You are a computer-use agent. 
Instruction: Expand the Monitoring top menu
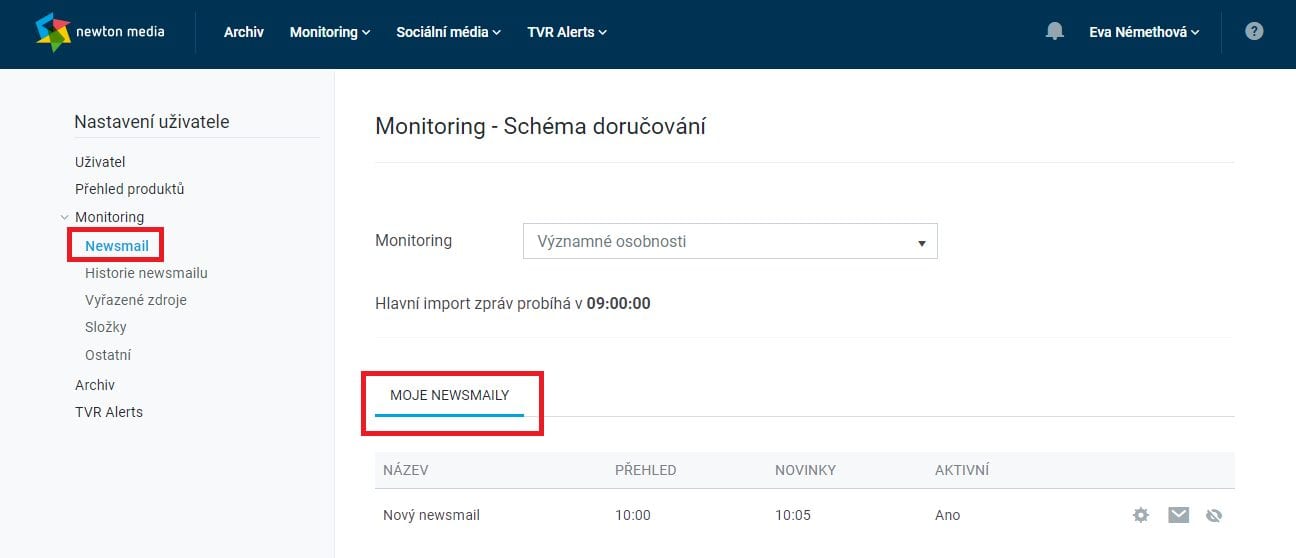tap(330, 32)
